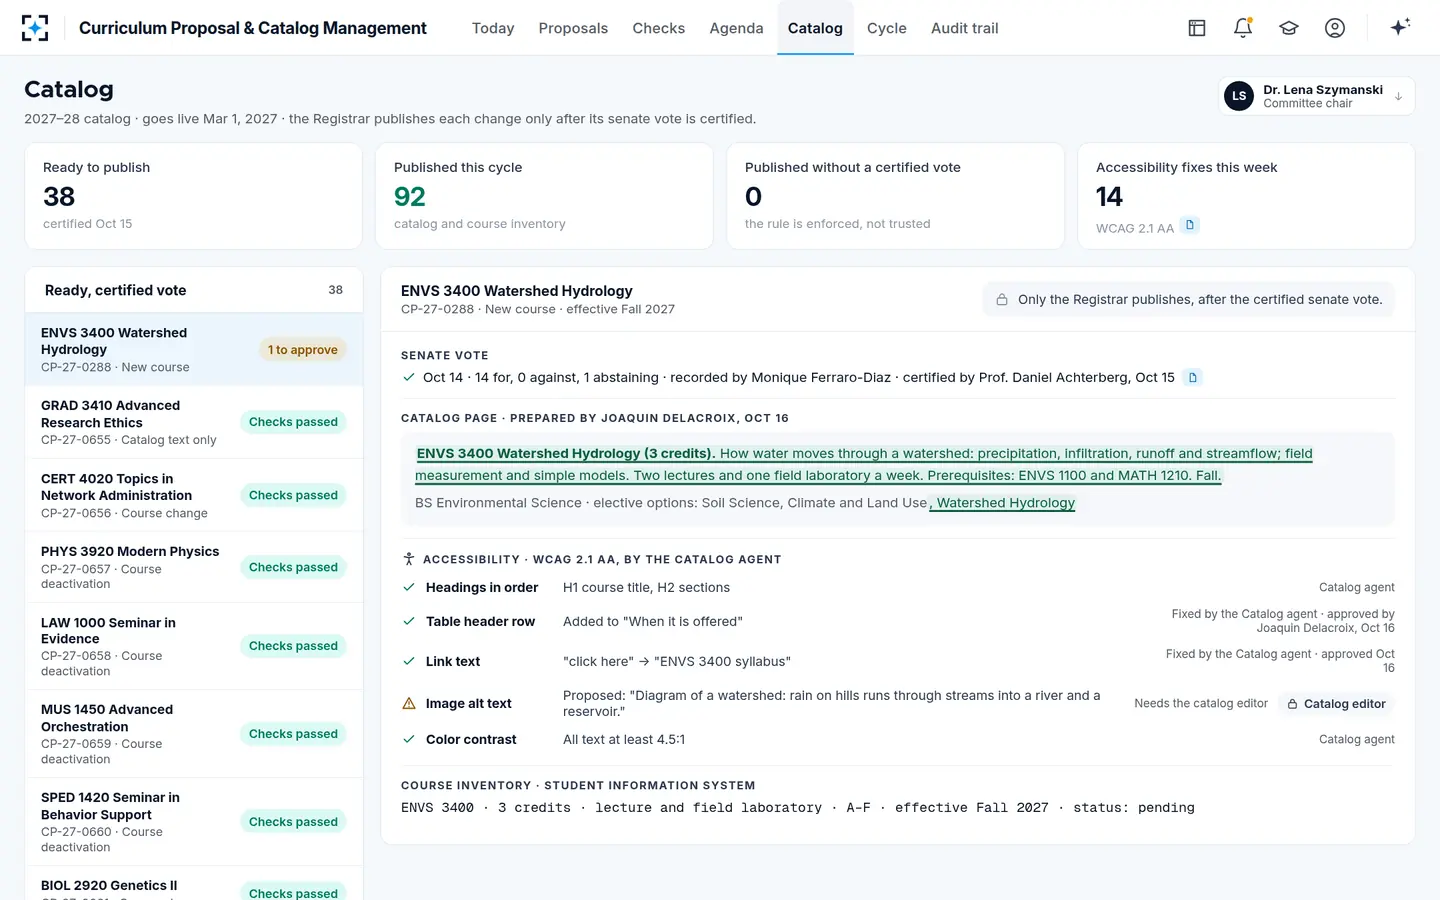Go to the Checks tab

[658, 28]
